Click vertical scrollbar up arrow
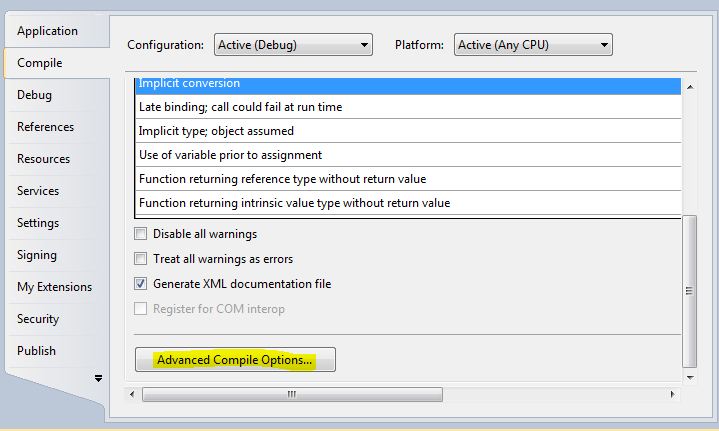The image size is (719, 431). 690,87
